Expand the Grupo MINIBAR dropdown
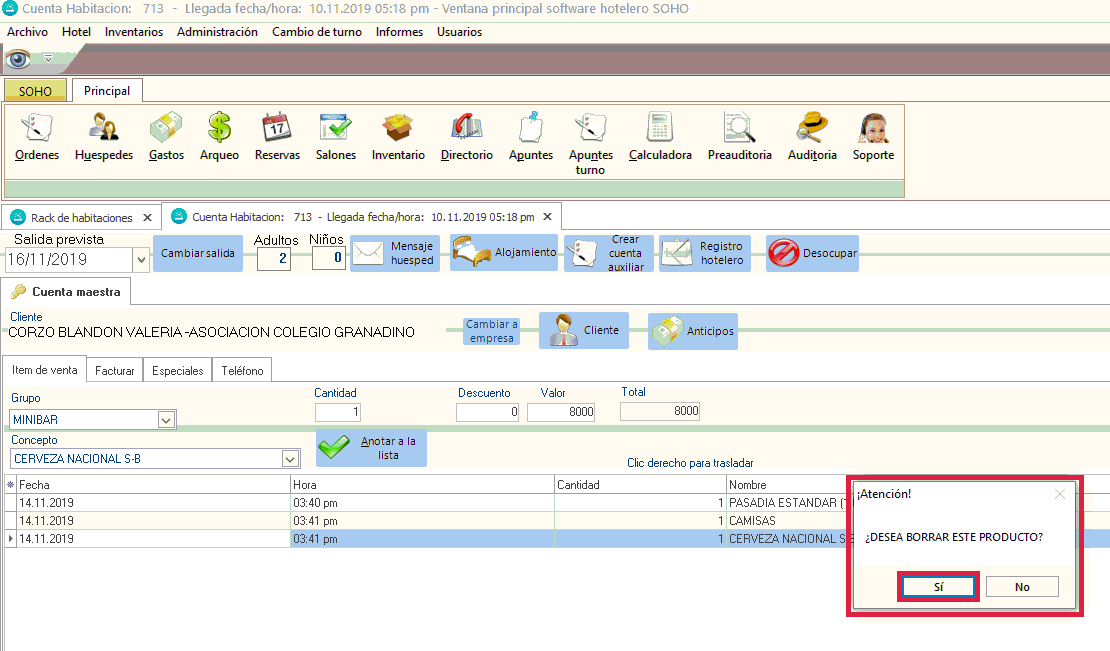The height and width of the screenshot is (651, 1110). click(167, 420)
